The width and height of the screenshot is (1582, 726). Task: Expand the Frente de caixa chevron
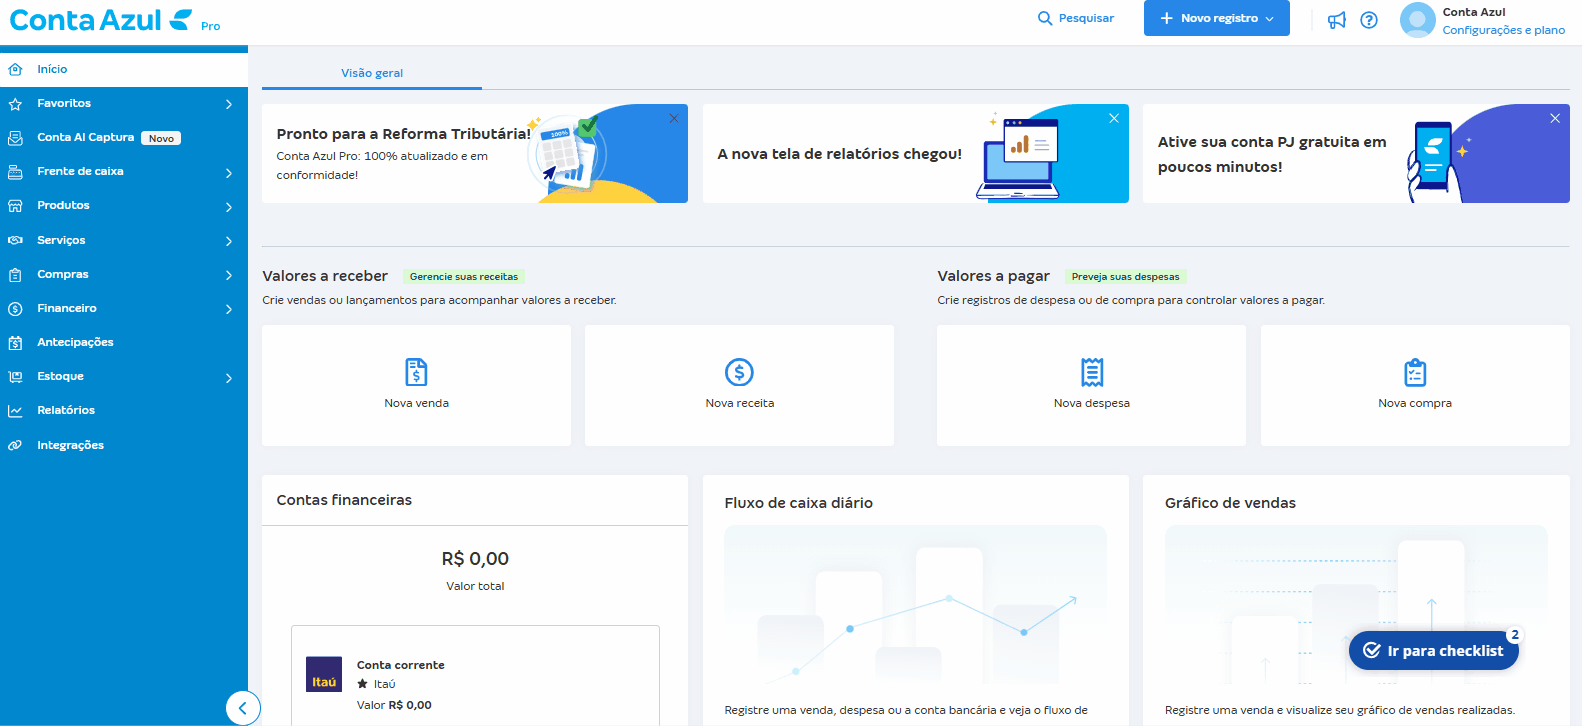[x=229, y=172]
